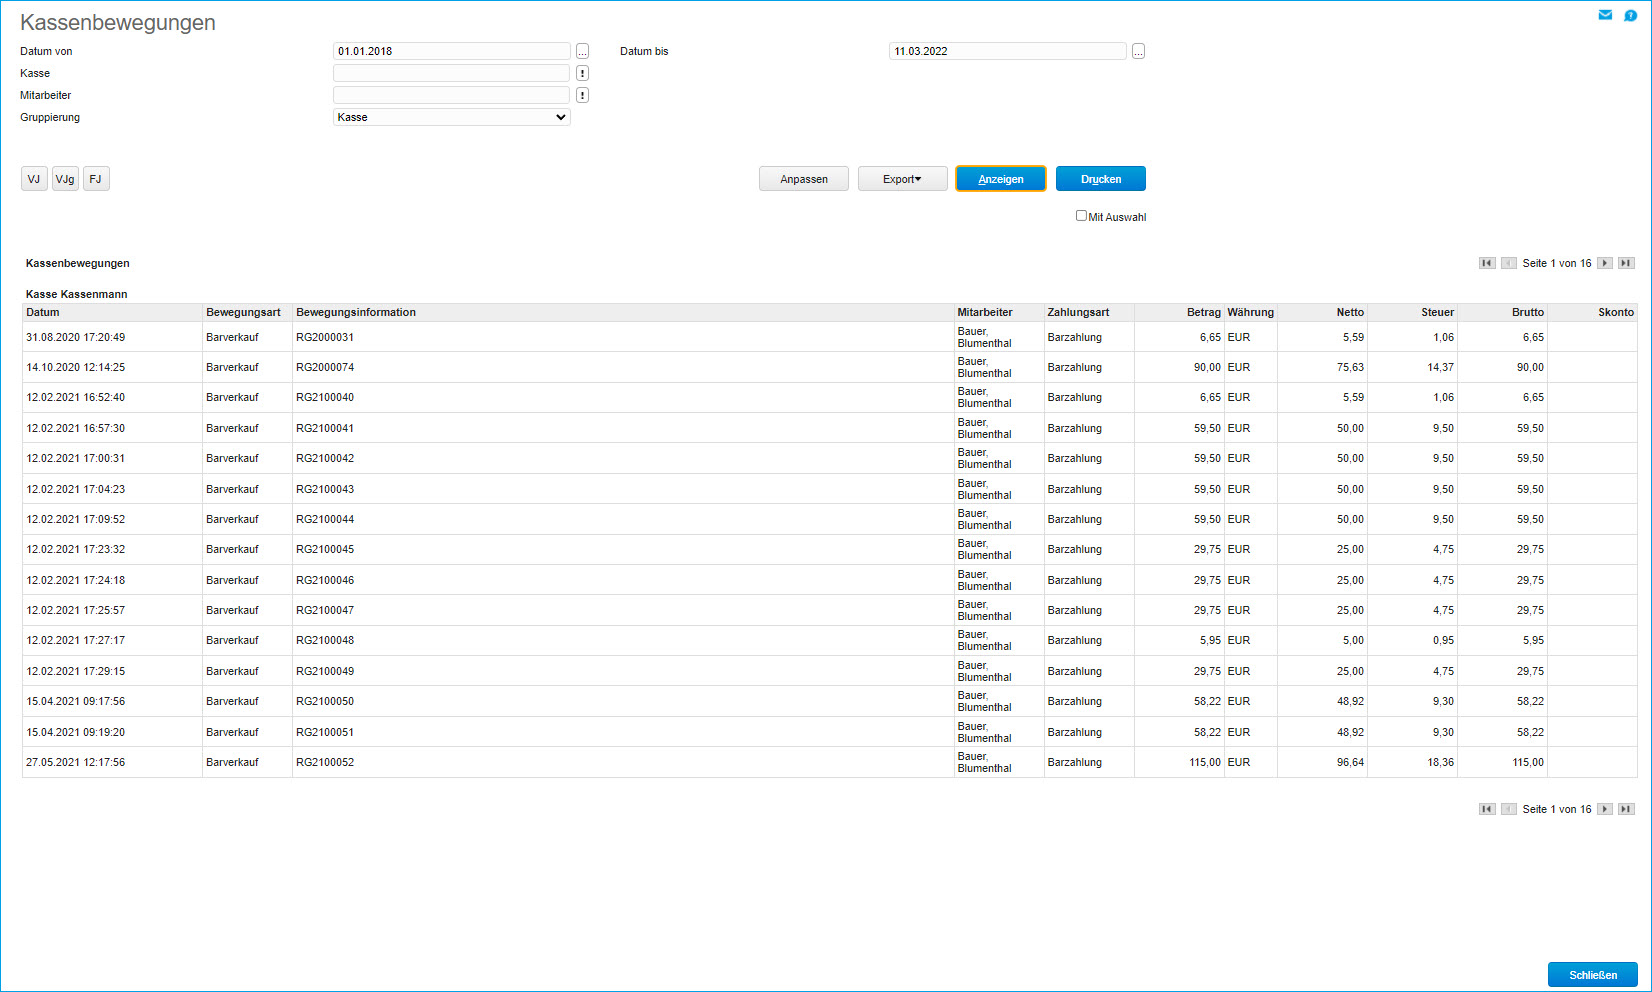Close the window with Schließen
The width and height of the screenshot is (1652, 992).
click(1592, 974)
